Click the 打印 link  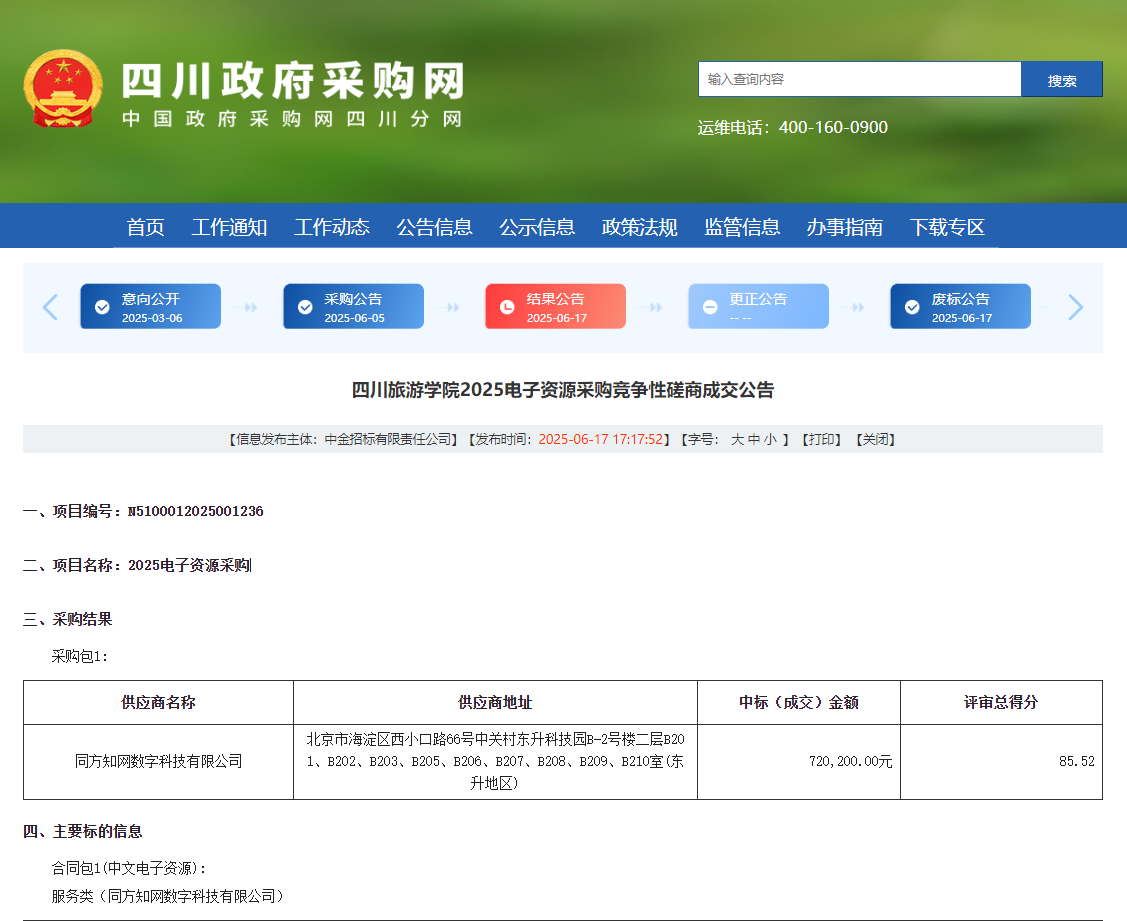[822, 439]
